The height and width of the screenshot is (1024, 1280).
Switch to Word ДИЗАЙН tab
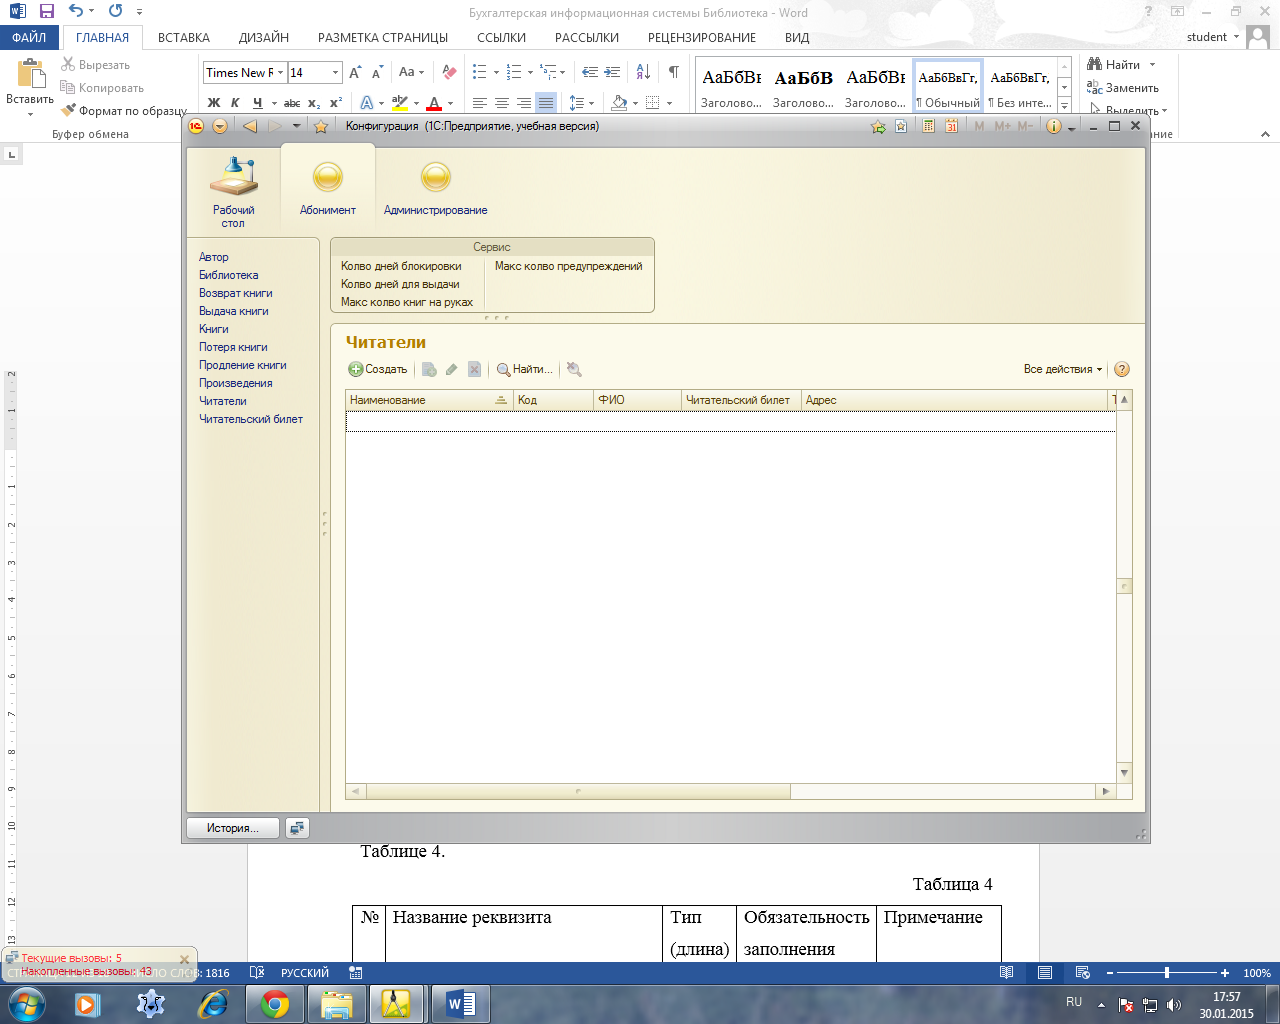[264, 37]
